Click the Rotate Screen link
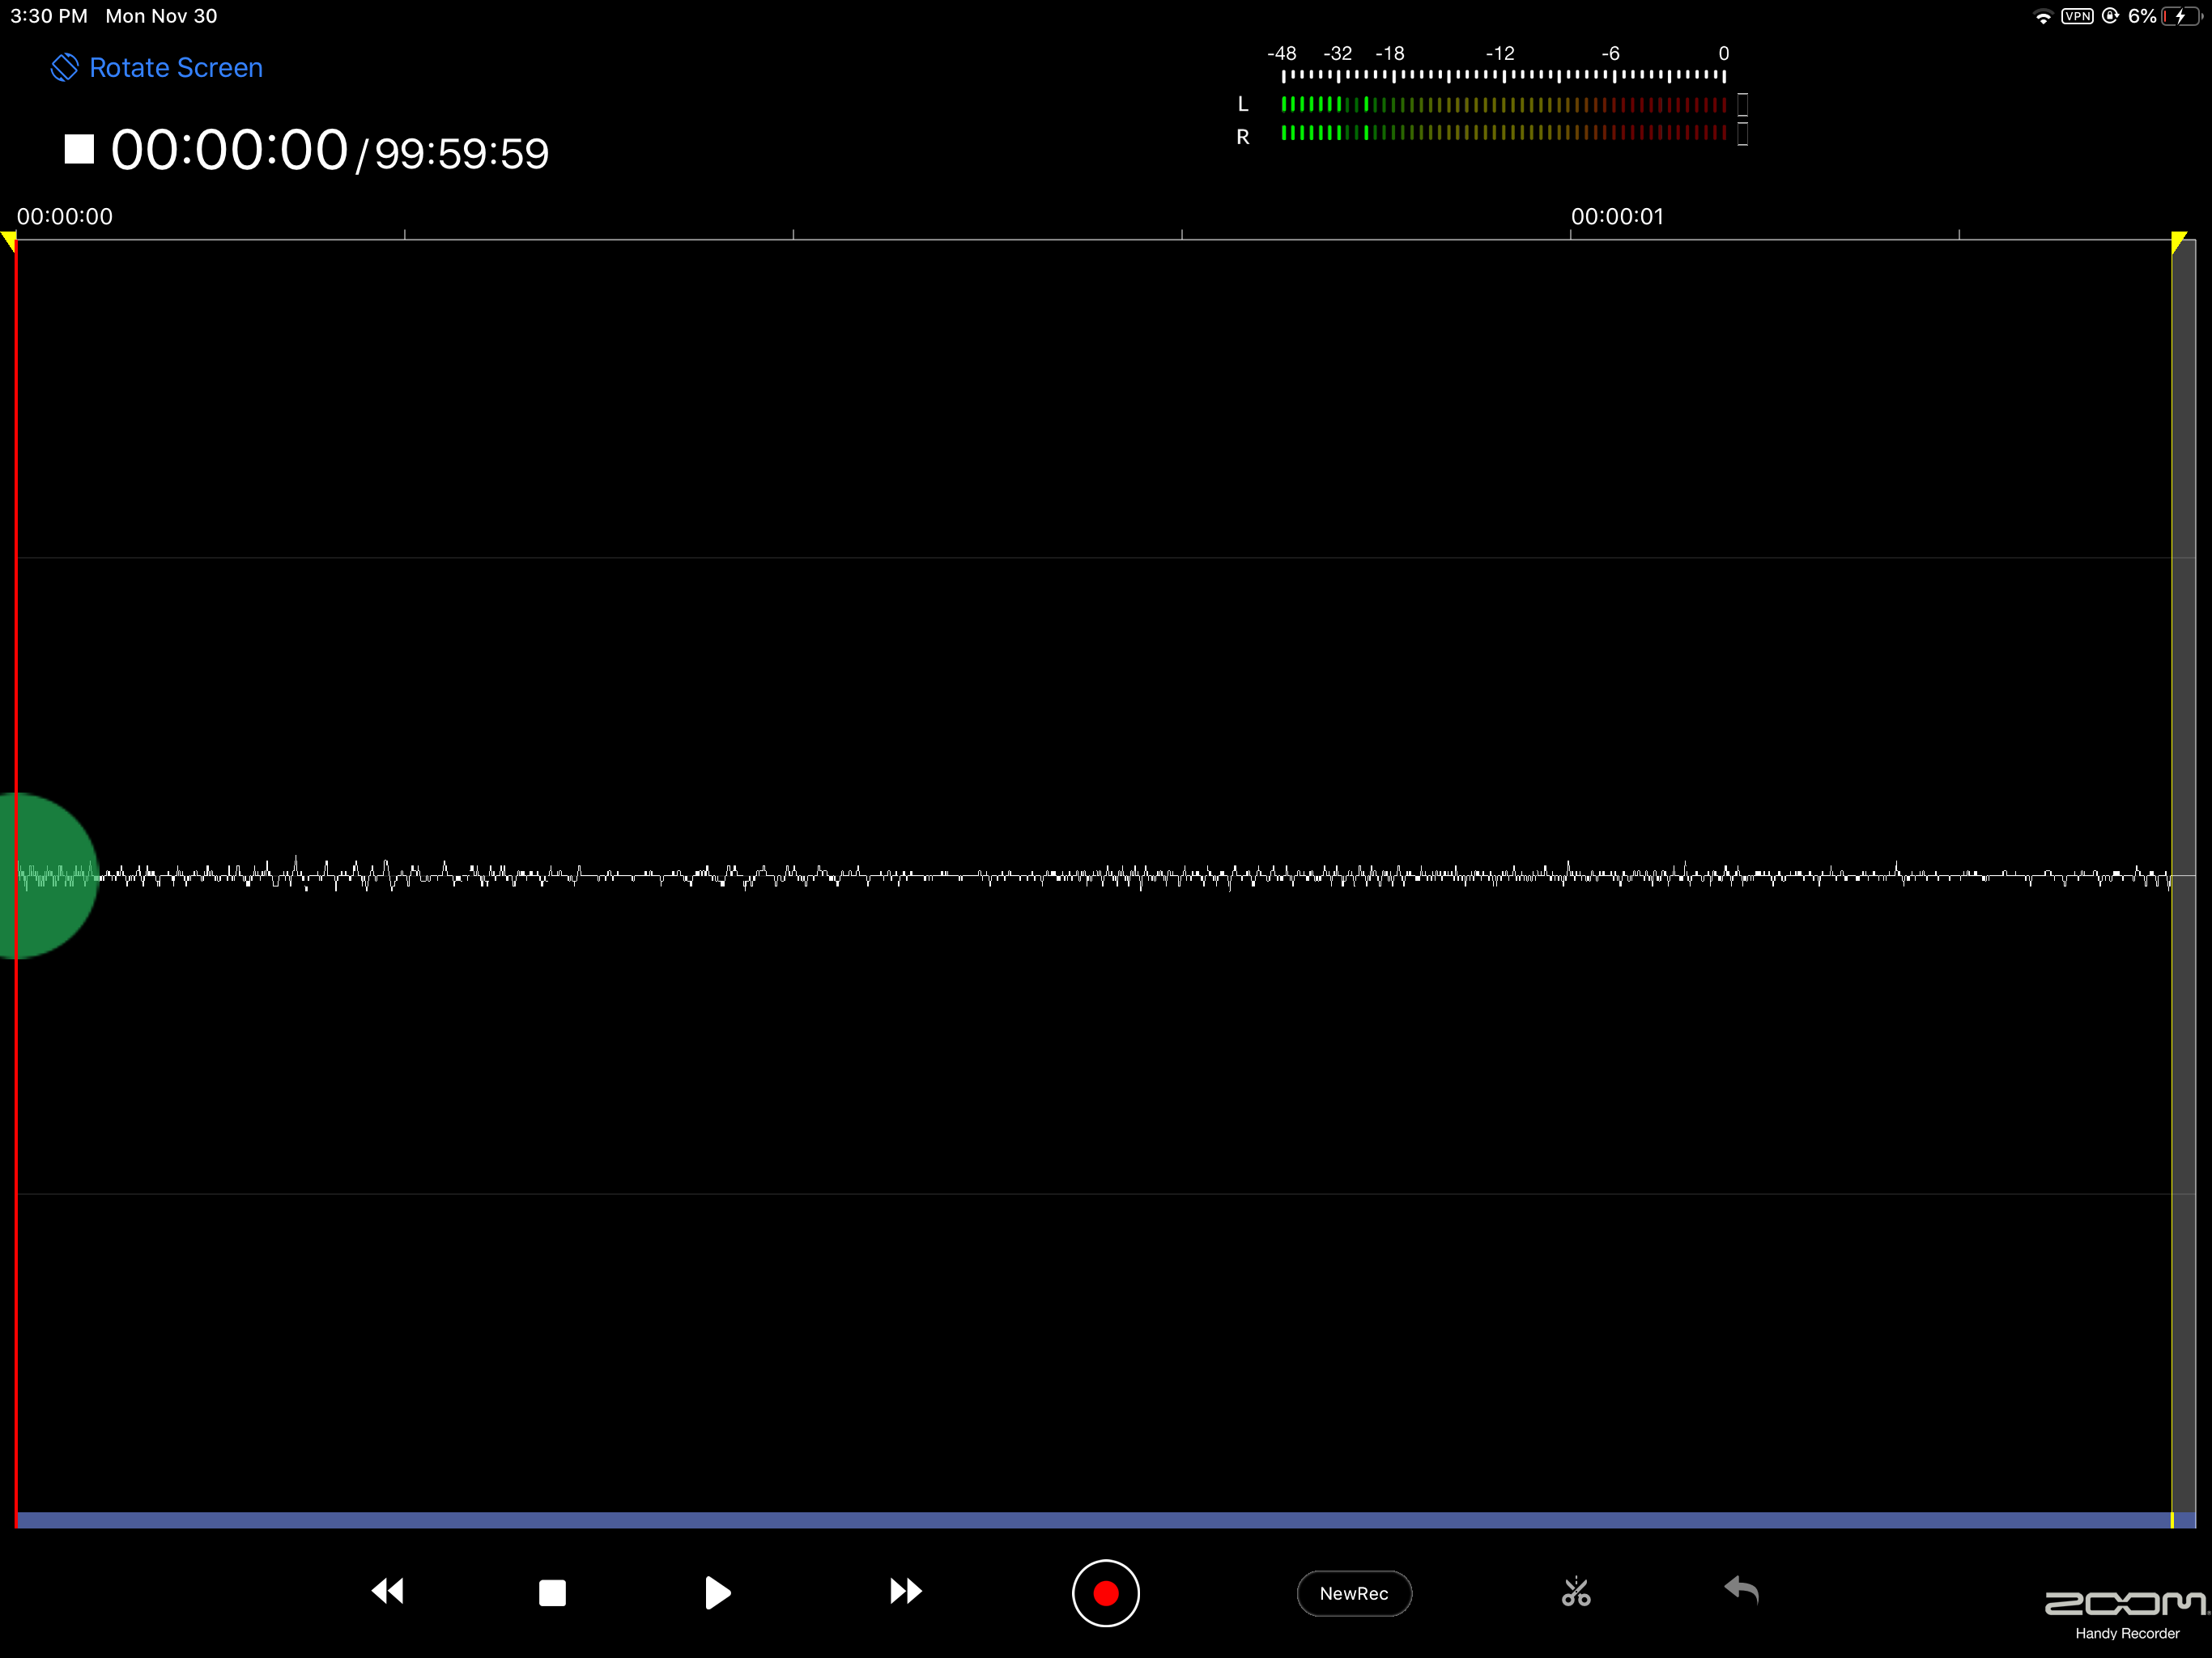Image resolution: width=2212 pixels, height=1658 pixels. (x=176, y=68)
